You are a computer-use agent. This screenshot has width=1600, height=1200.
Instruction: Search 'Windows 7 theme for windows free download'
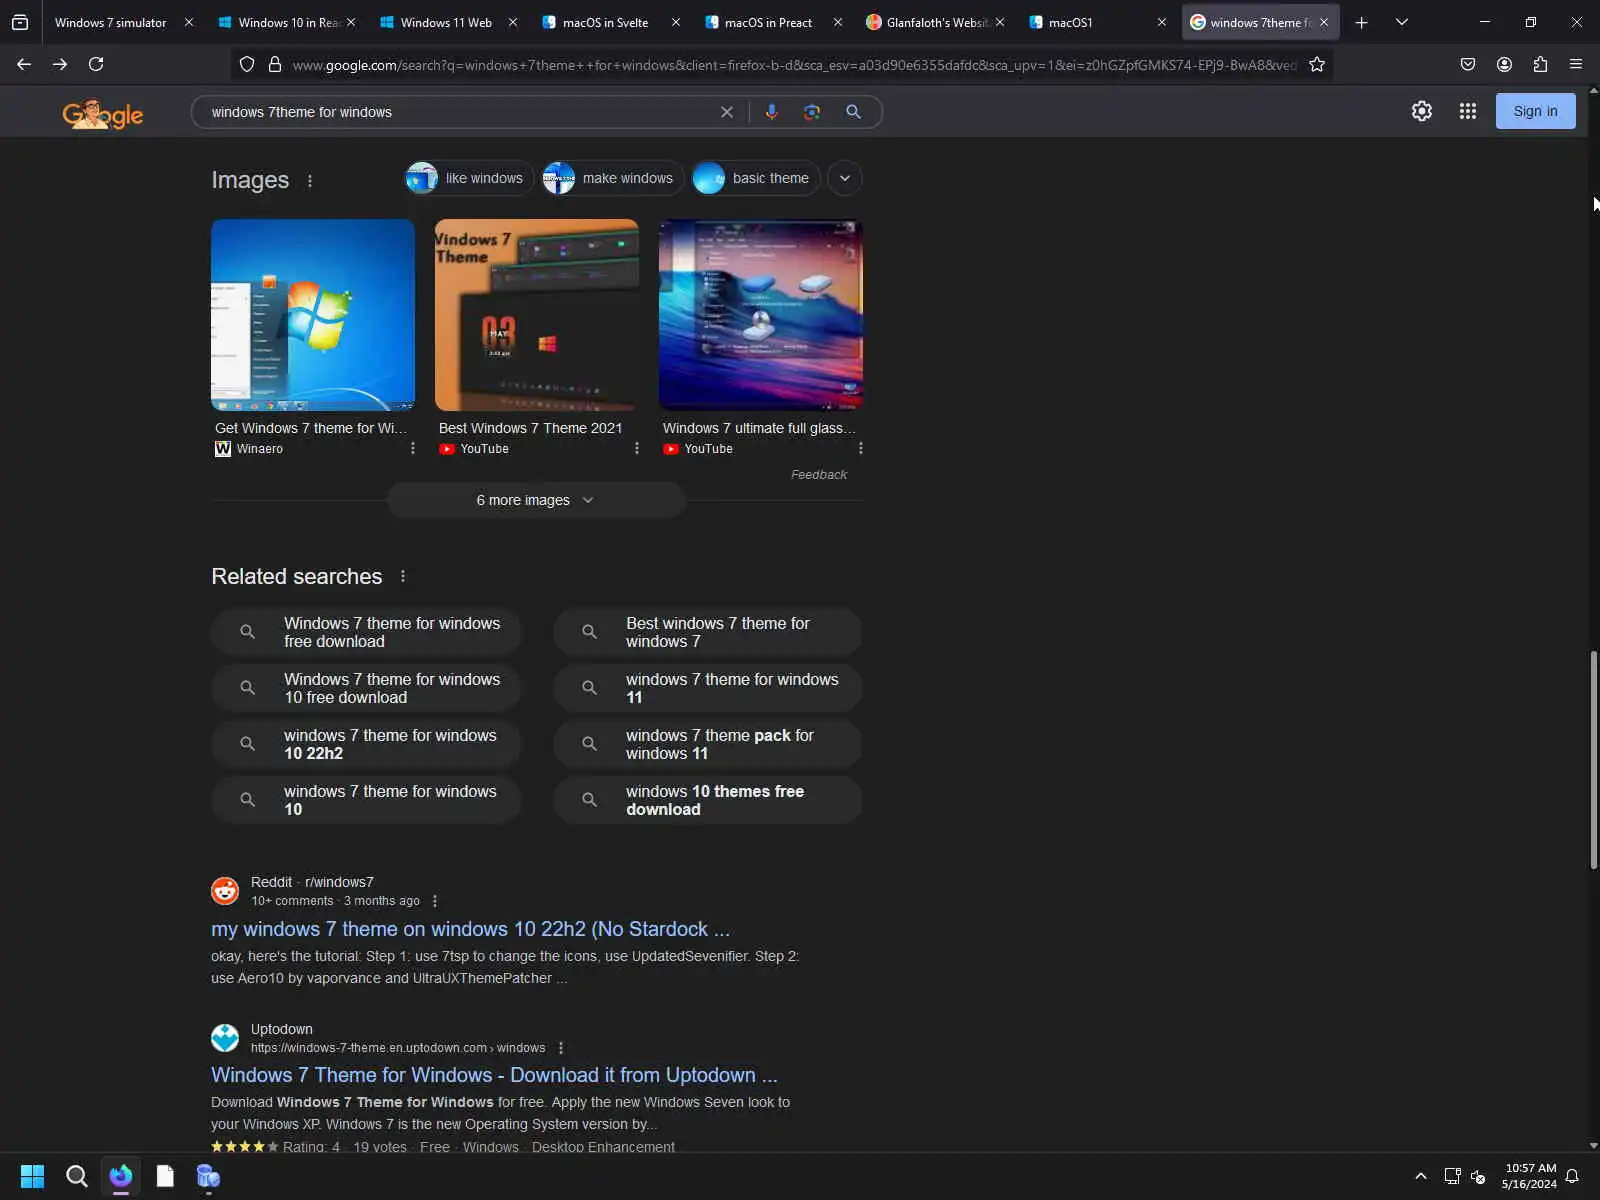click(366, 632)
